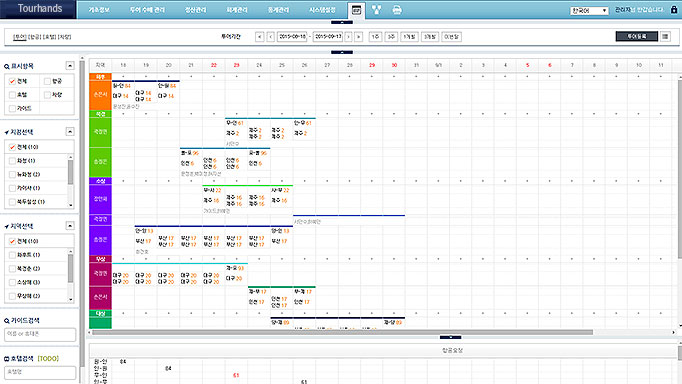Image resolution: width=682 pixels, height=384 pixels.
Task: Open the 시스템설정 menu
Action: click(322, 10)
